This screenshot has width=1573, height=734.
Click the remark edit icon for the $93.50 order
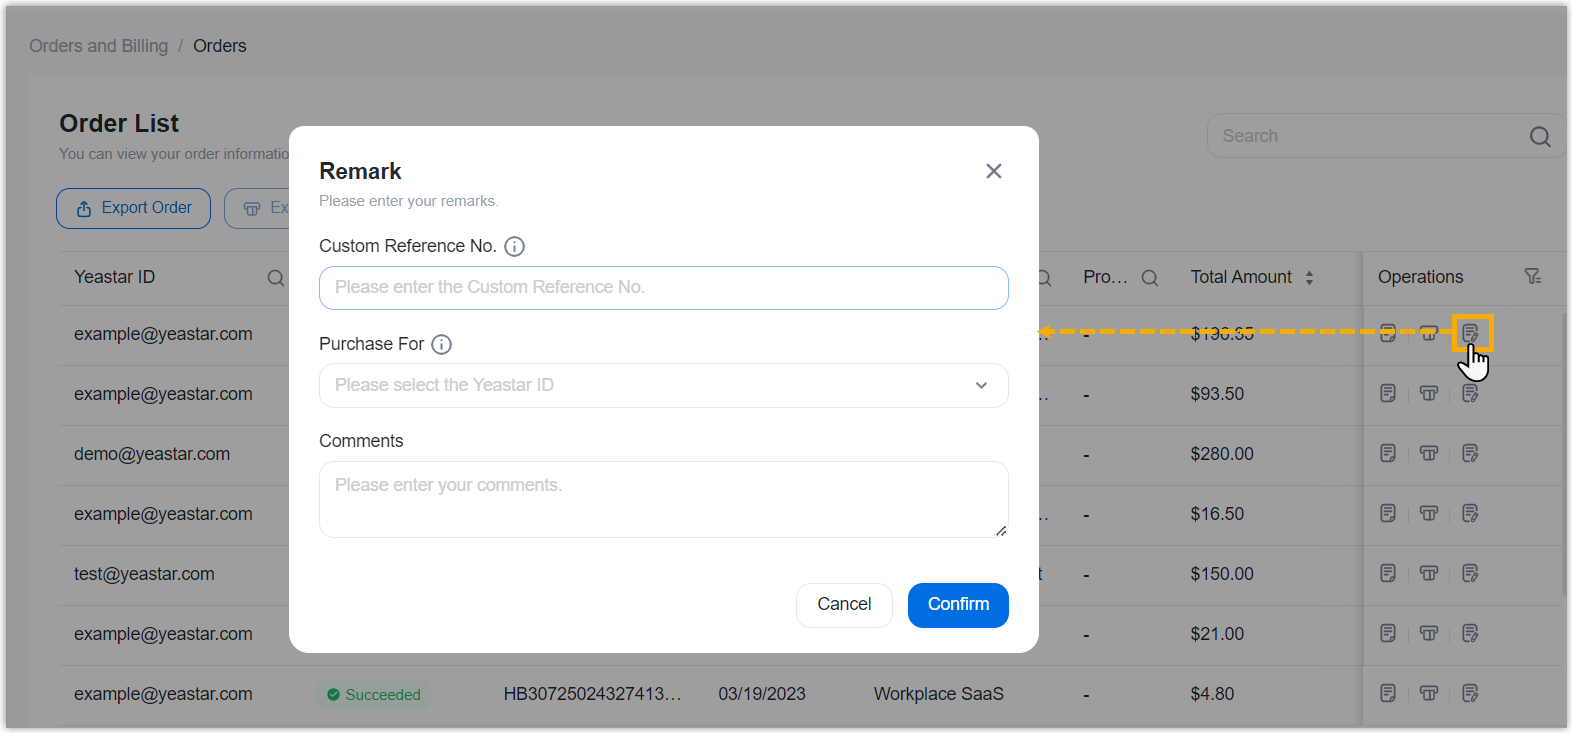pyautogui.click(x=1470, y=394)
